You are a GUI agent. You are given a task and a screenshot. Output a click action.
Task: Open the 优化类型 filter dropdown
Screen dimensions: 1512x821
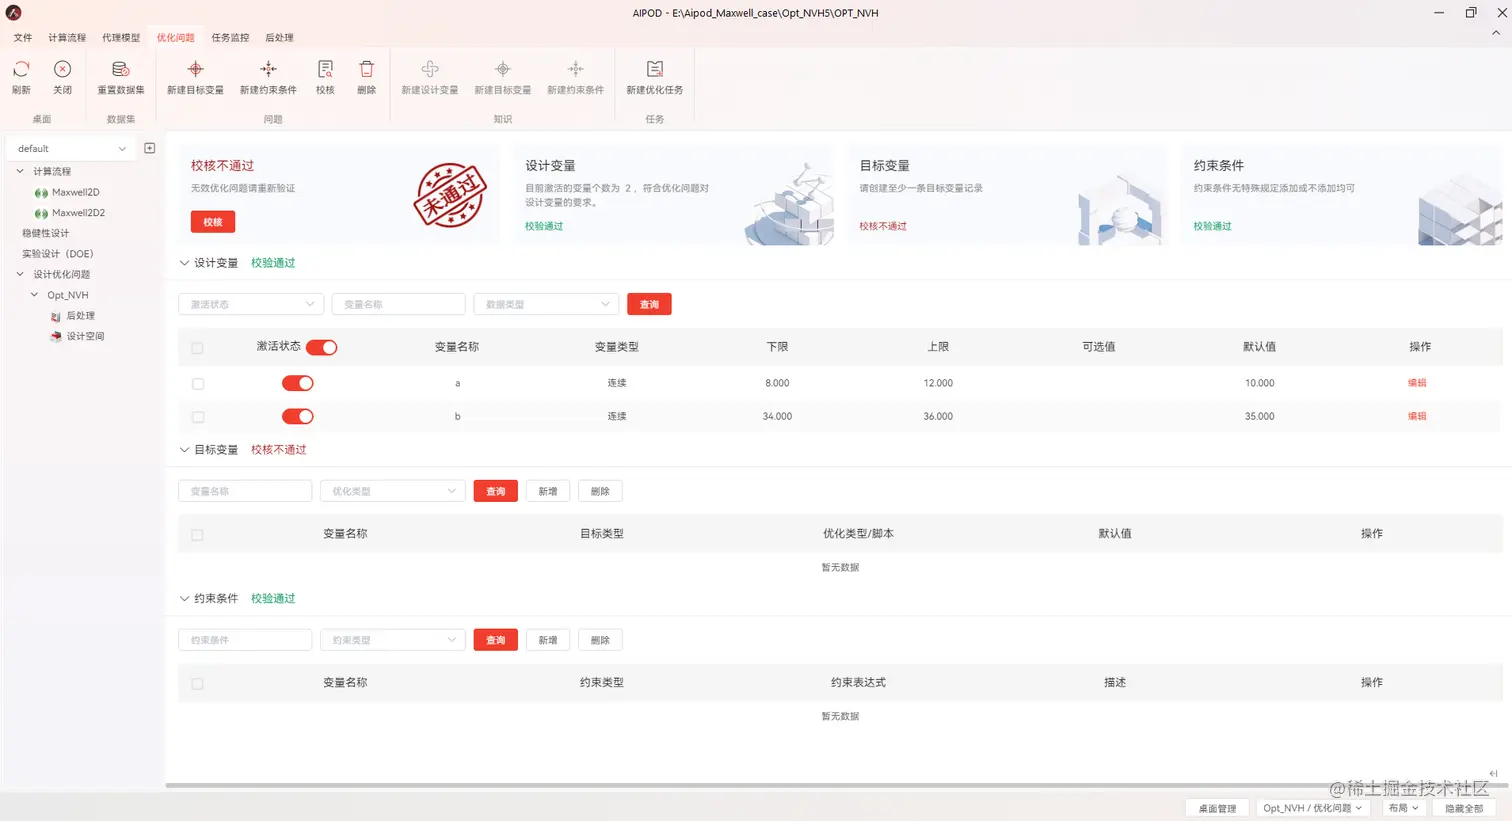point(392,491)
